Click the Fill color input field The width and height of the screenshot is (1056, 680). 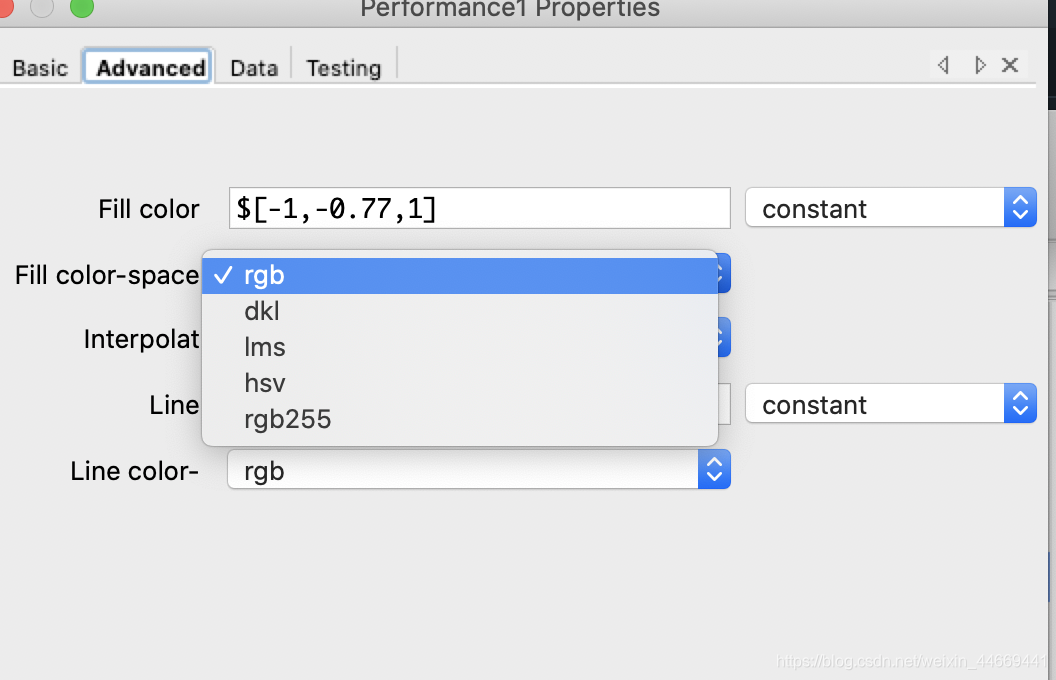[480, 209]
